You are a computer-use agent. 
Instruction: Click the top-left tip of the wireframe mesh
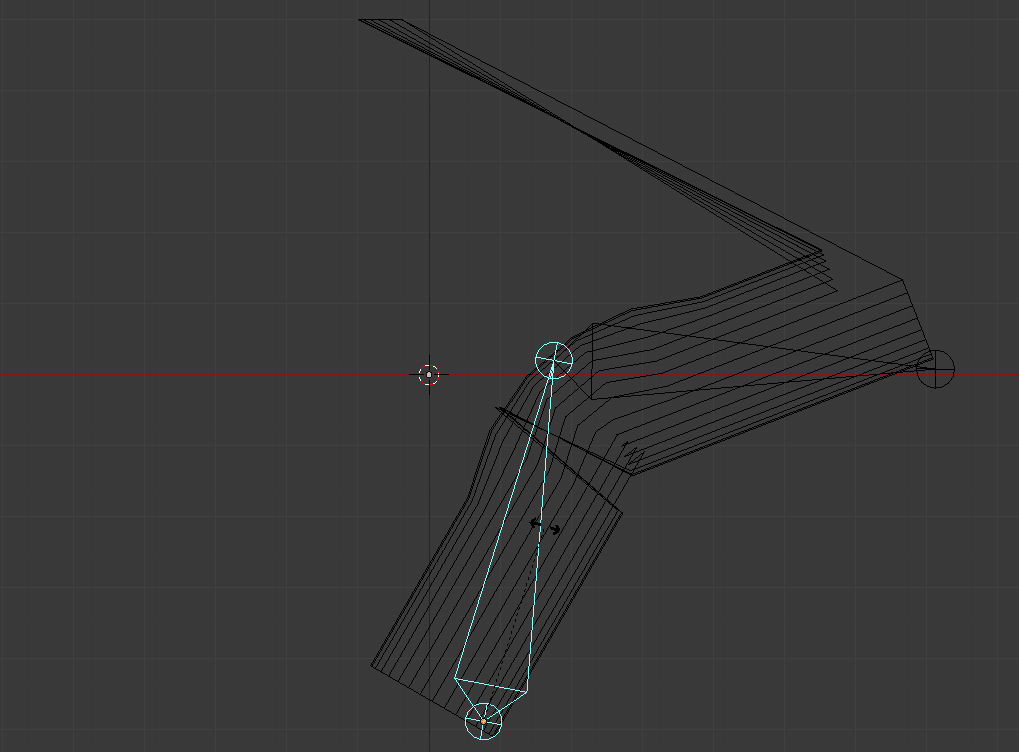pyautogui.click(x=361, y=20)
